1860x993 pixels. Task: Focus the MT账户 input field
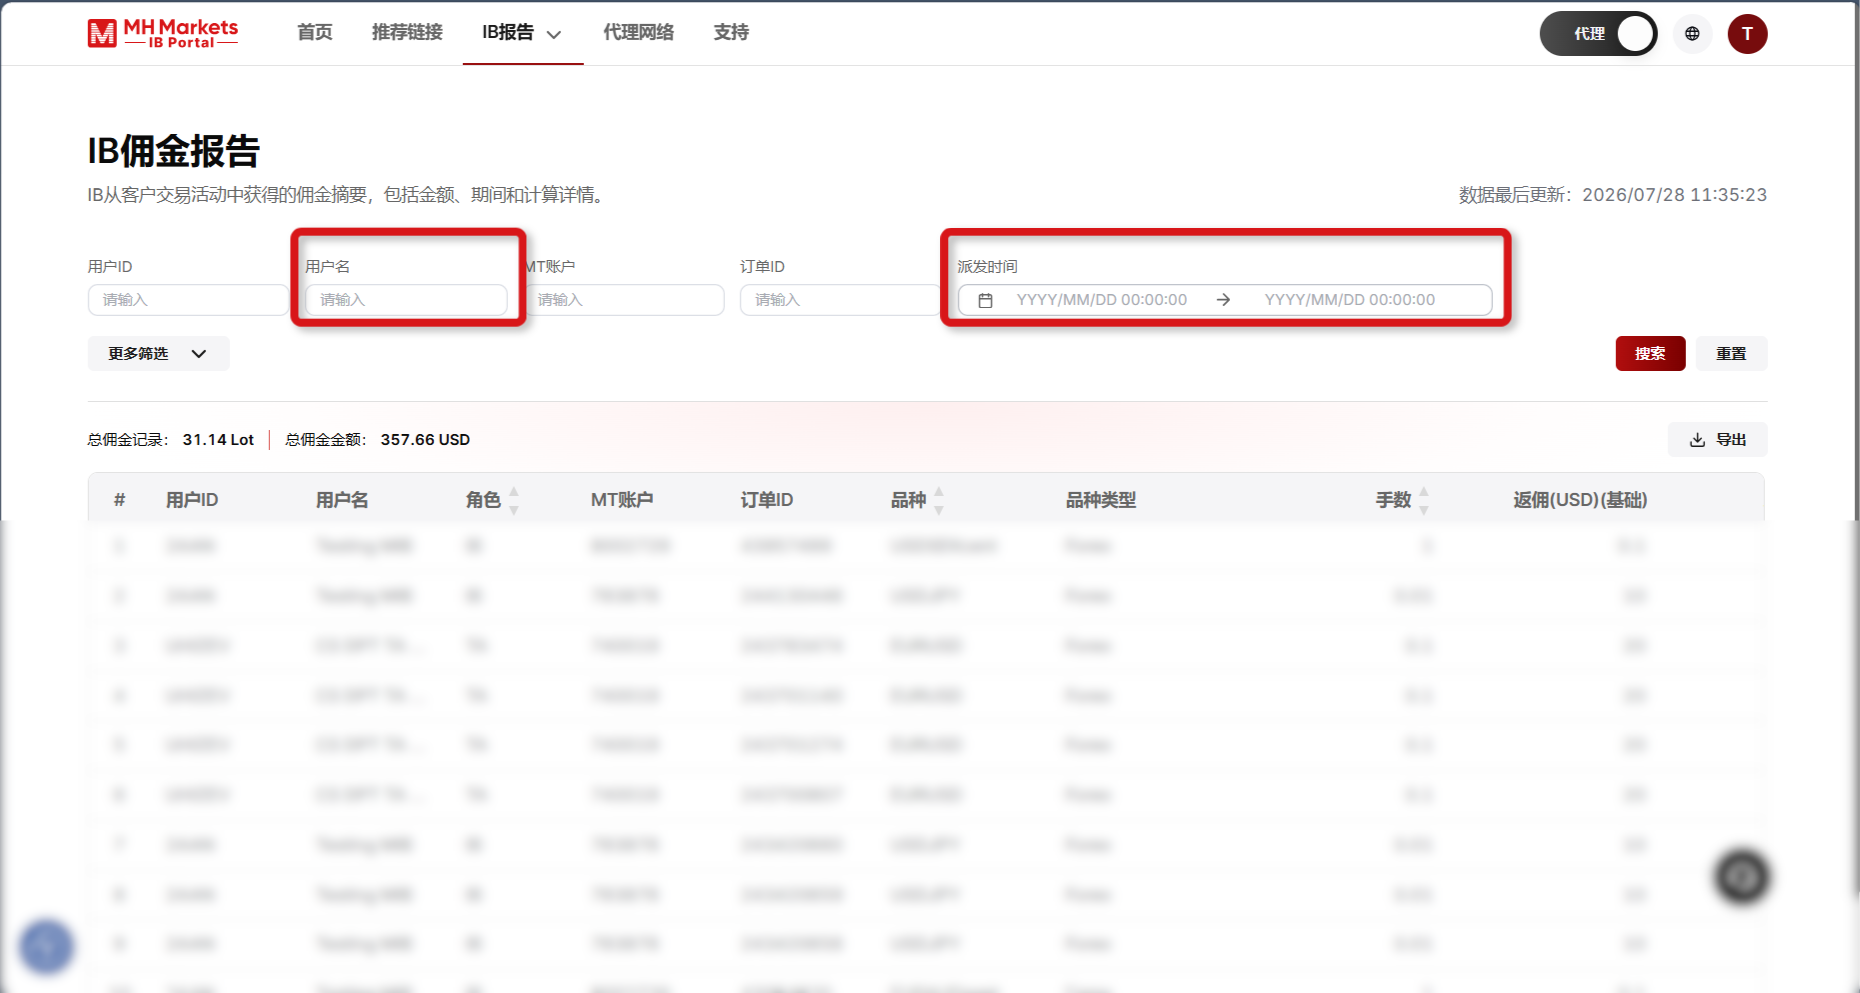[624, 300]
